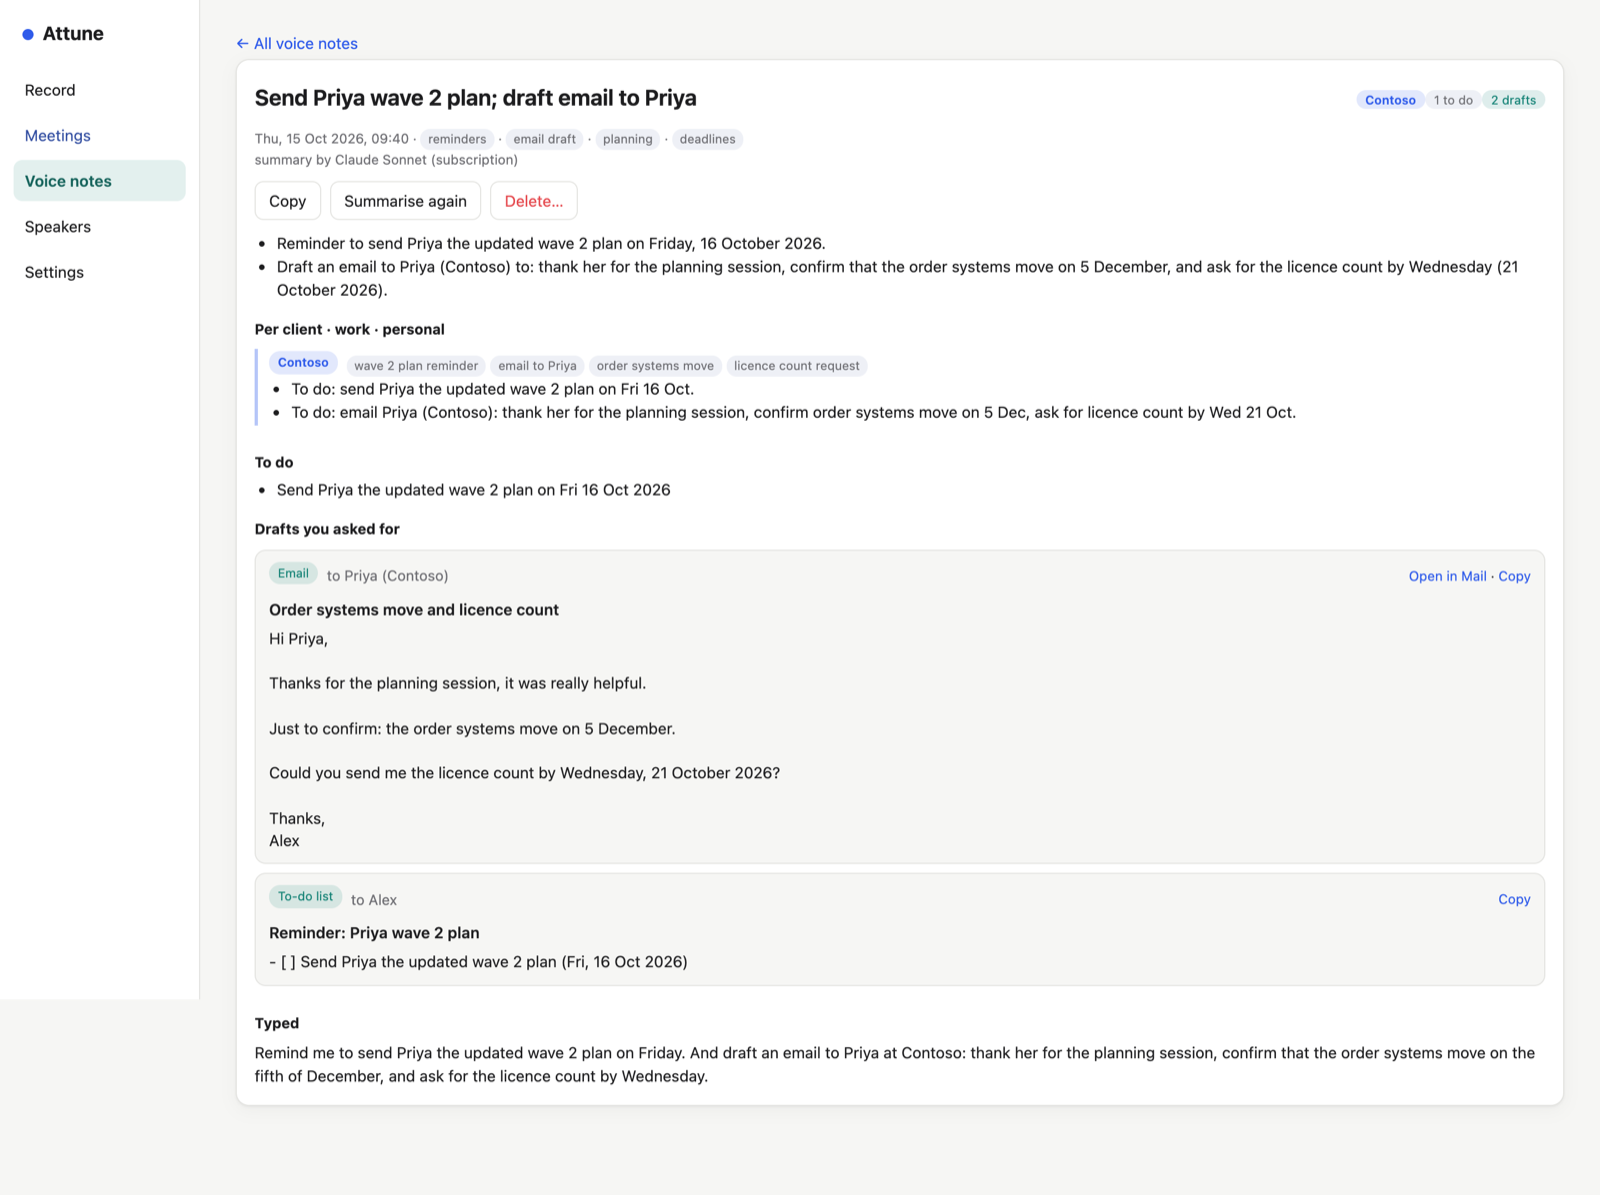Click the red Delete... button
Screen dimensions: 1600x1195
[534, 201]
